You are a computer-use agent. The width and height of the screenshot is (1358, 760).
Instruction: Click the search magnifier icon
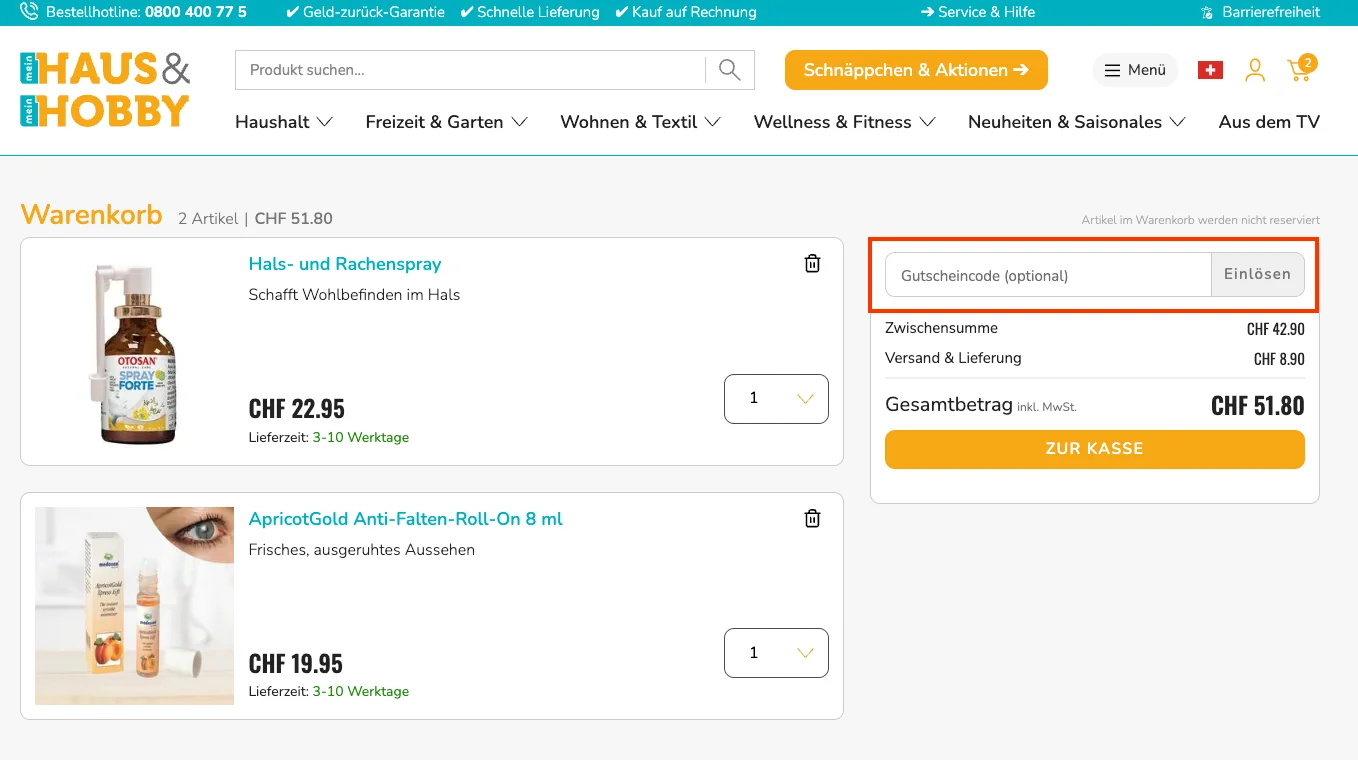730,70
